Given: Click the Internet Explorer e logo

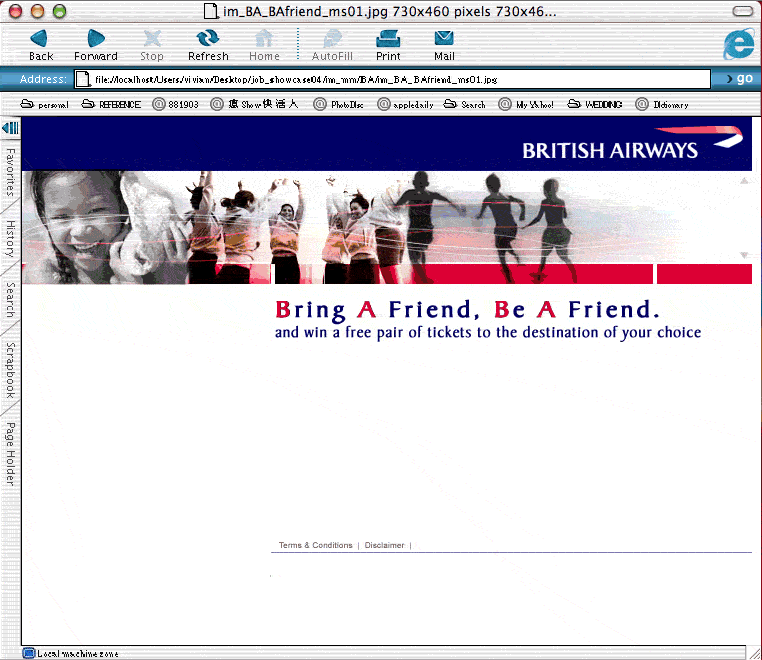Looking at the screenshot, I should pos(739,44).
